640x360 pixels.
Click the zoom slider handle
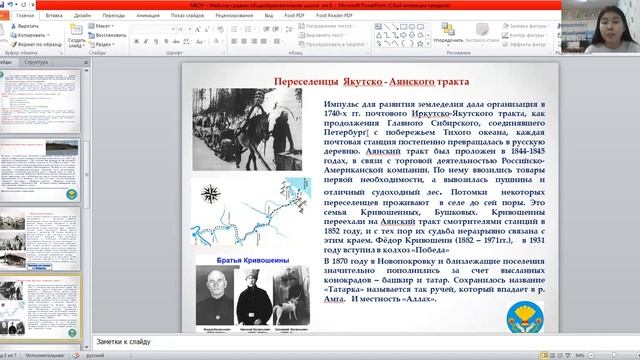point(613,356)
